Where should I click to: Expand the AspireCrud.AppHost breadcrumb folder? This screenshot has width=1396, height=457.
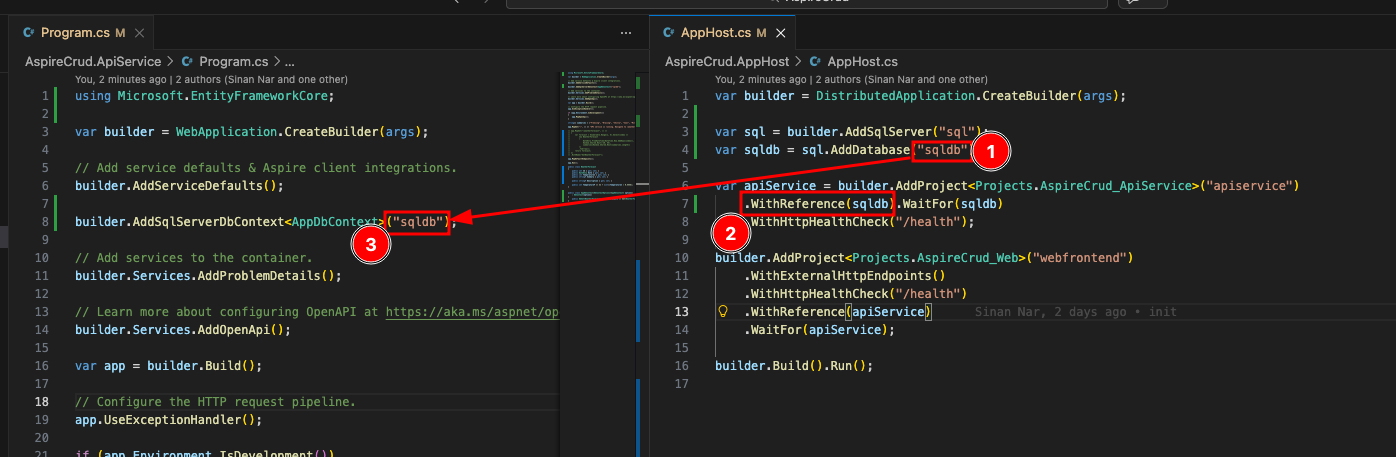(x=727, y=62)
